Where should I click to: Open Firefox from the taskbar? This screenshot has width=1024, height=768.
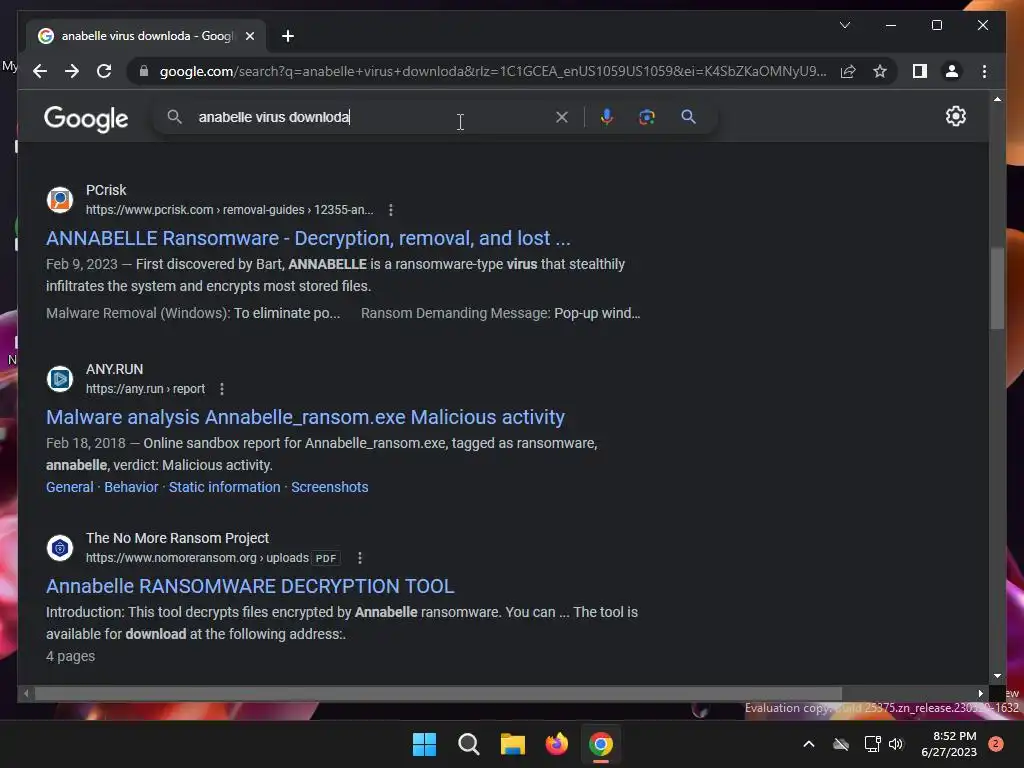pyautogui.click(x=556, y=744)
